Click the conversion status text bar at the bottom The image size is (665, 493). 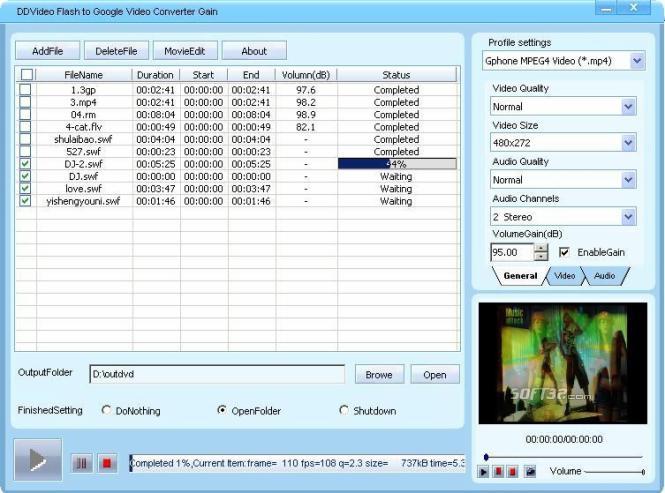coord(297,463)
